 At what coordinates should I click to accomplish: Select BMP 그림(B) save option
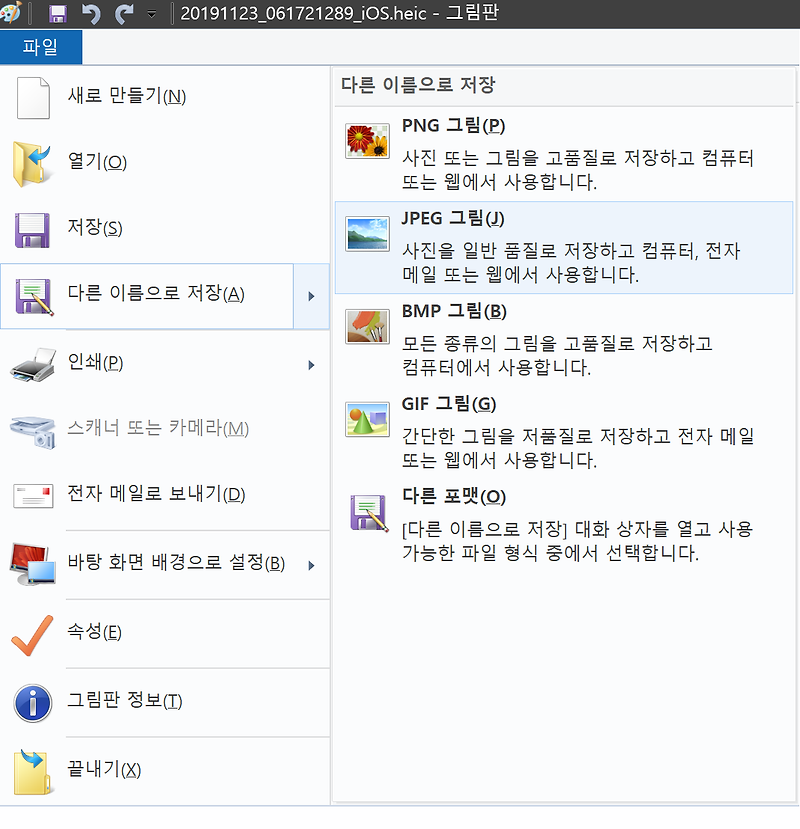click(x=564, y=340)
